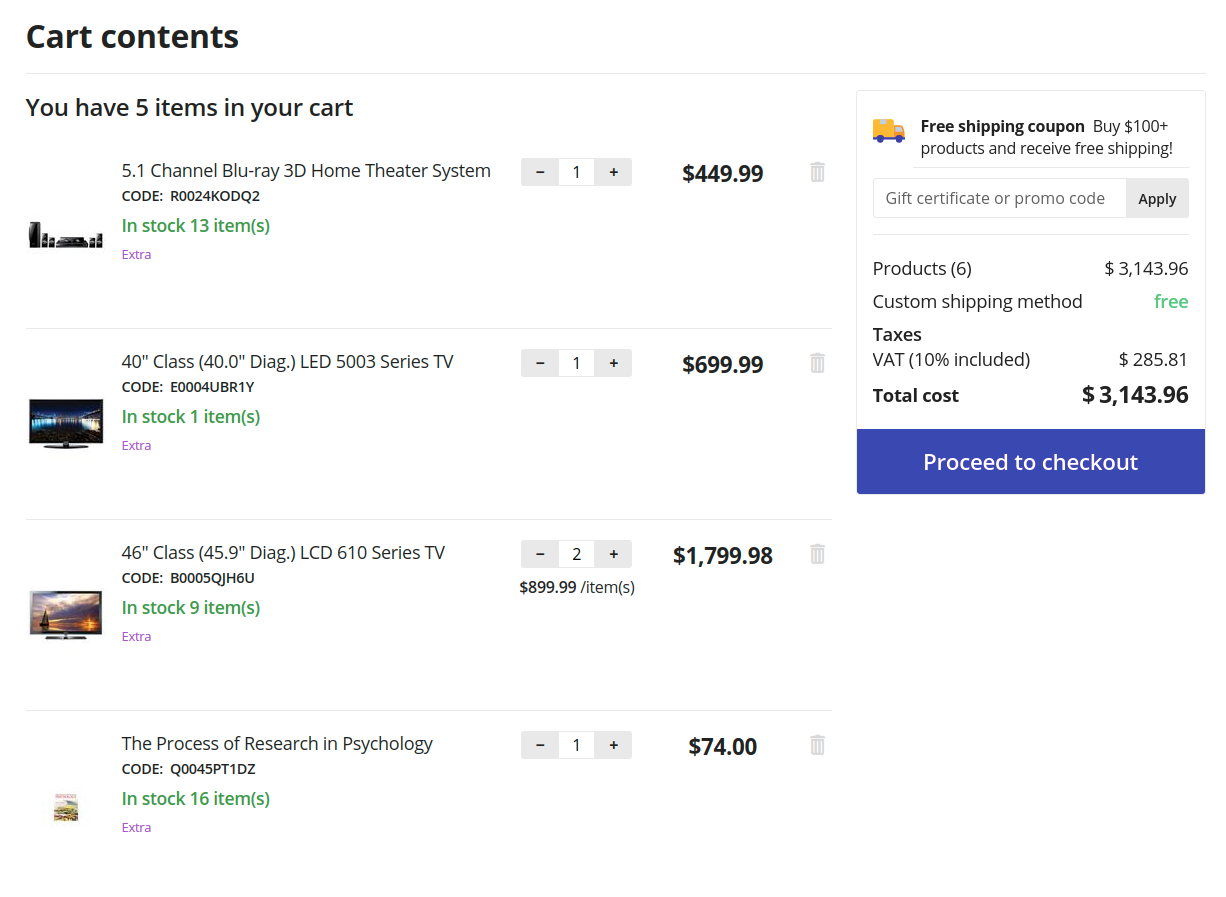Image resolution: width=1226 pixels, height=897 pixels.
Task: Remove the Home Theater System from cart
Action: coord(817,172)
